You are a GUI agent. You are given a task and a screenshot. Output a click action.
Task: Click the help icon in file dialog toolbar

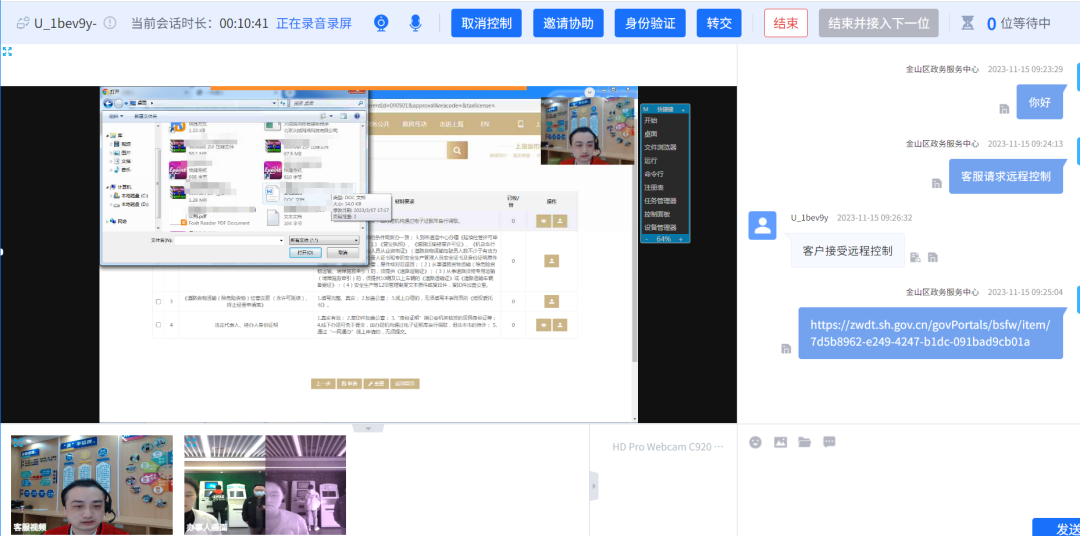coord(357,116)
